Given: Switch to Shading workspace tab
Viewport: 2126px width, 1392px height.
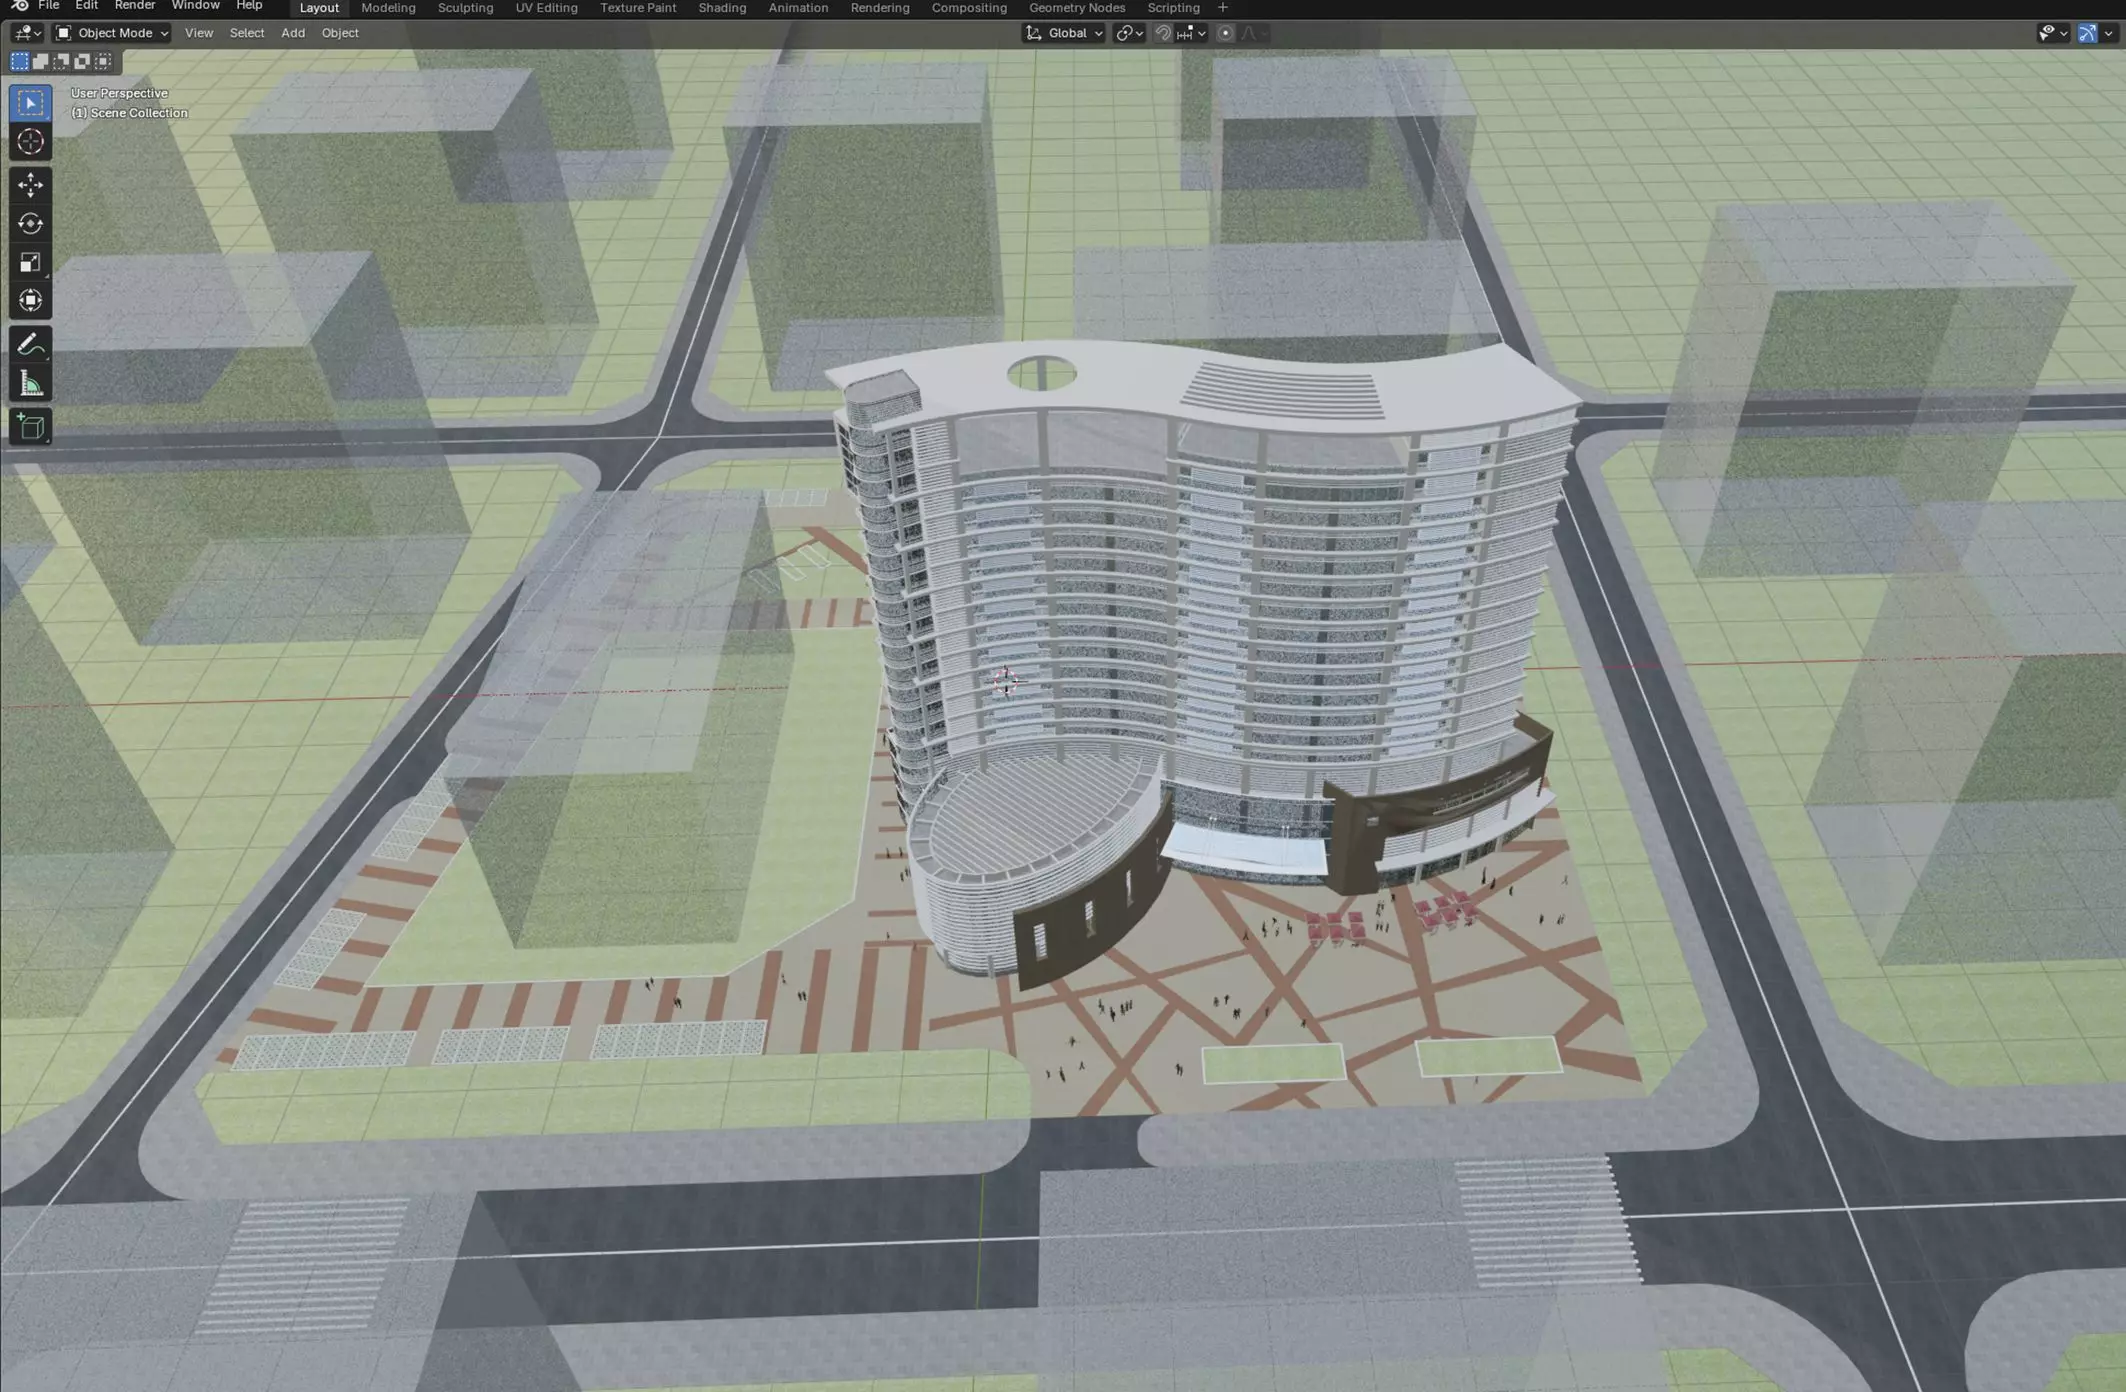Looking at the screenshot, I should click(722, 8).
